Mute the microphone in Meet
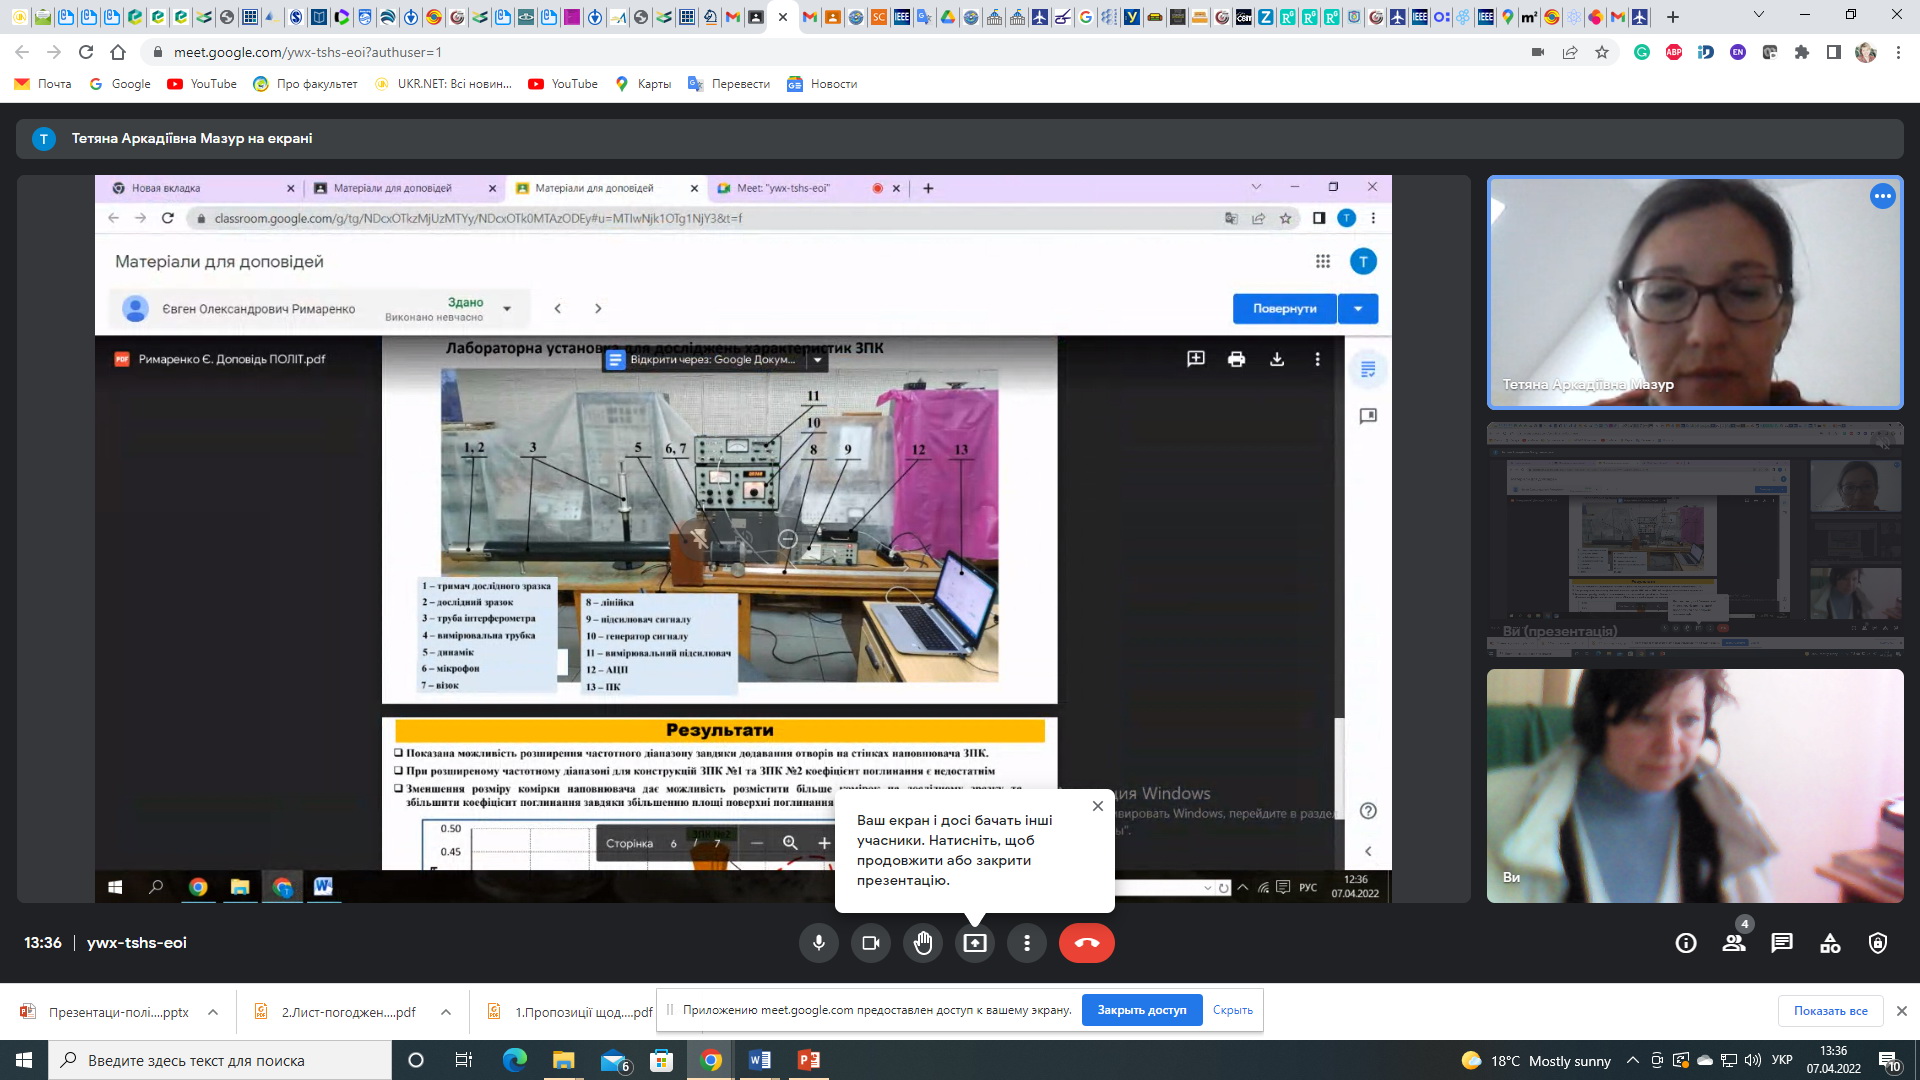This screenshot has width=1920, height=1080. pyautogui.click(x=818, y=943)
